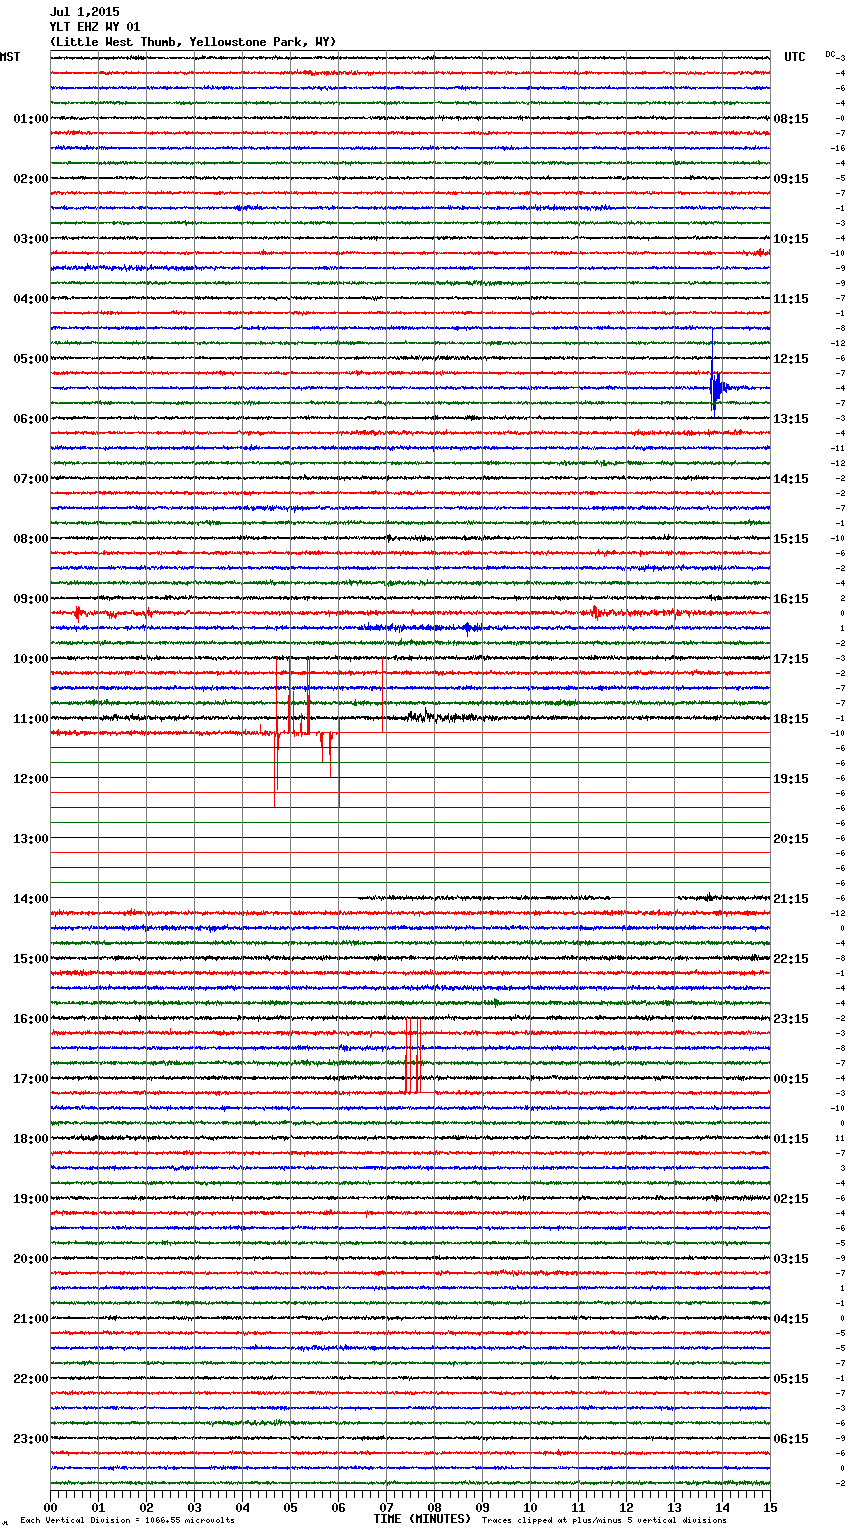This screenshot has width=850, height=1534.
Task: Click the "15:15" UTC label
Action: (x=791, y=539)
